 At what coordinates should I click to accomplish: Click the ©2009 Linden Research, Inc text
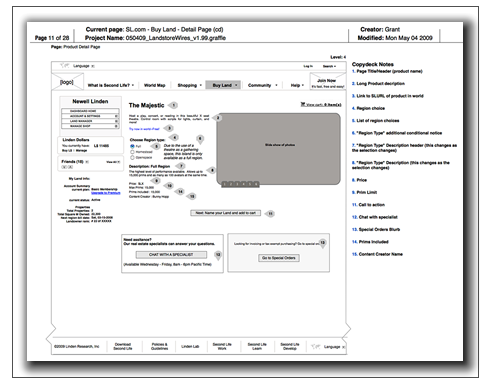tap(77, 347)
